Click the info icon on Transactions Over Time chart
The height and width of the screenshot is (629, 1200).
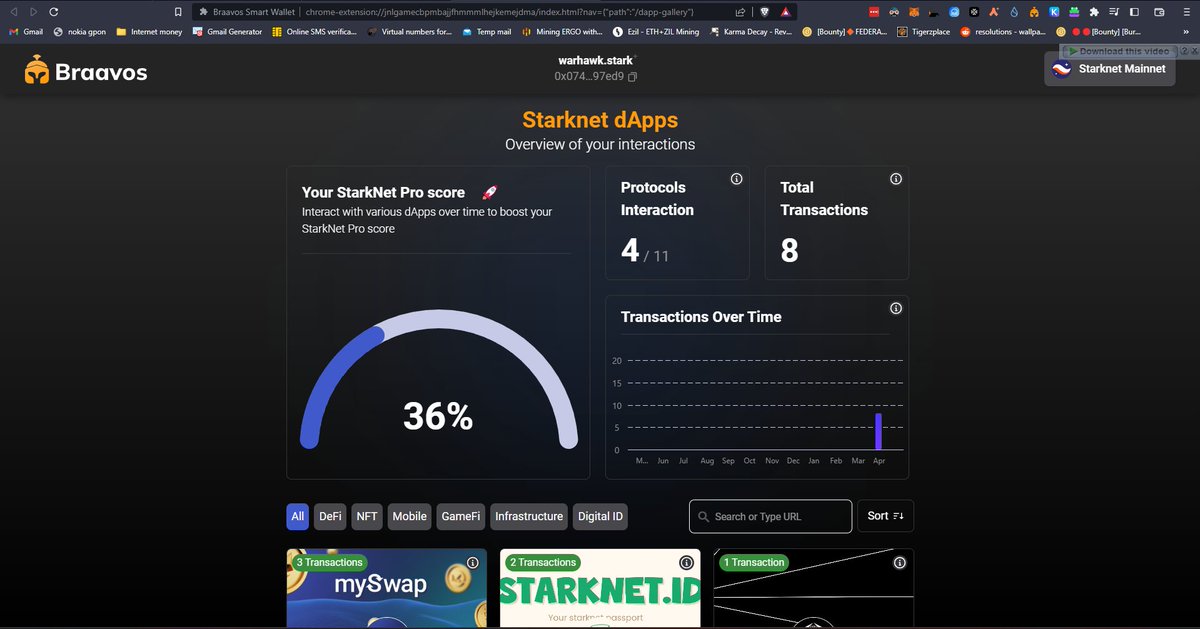tap(895, 309)
